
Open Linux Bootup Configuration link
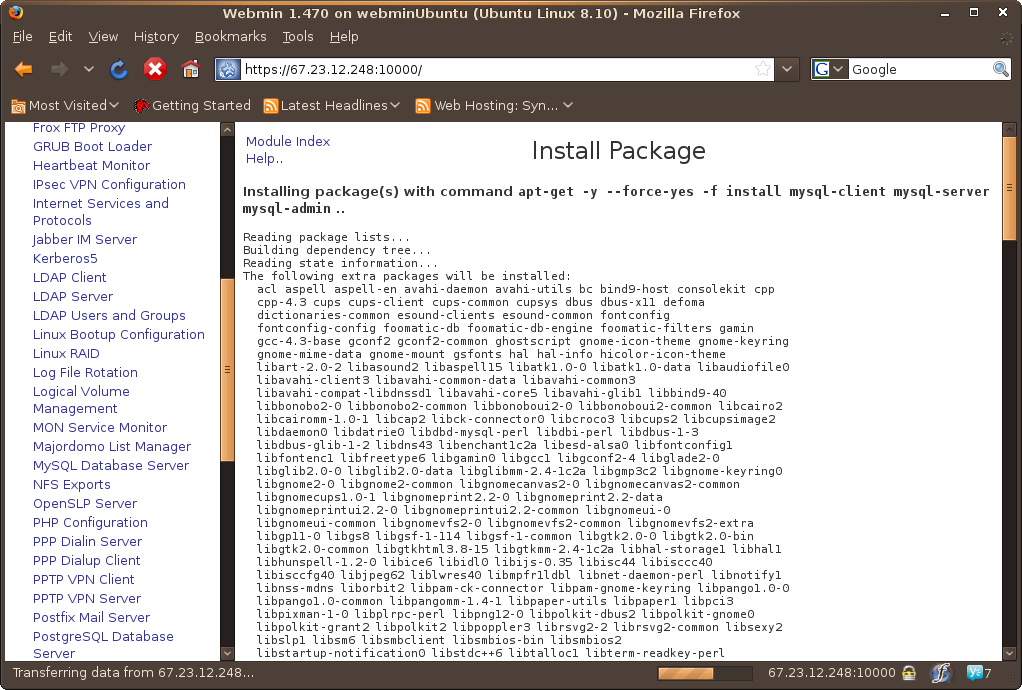(119, 334)
